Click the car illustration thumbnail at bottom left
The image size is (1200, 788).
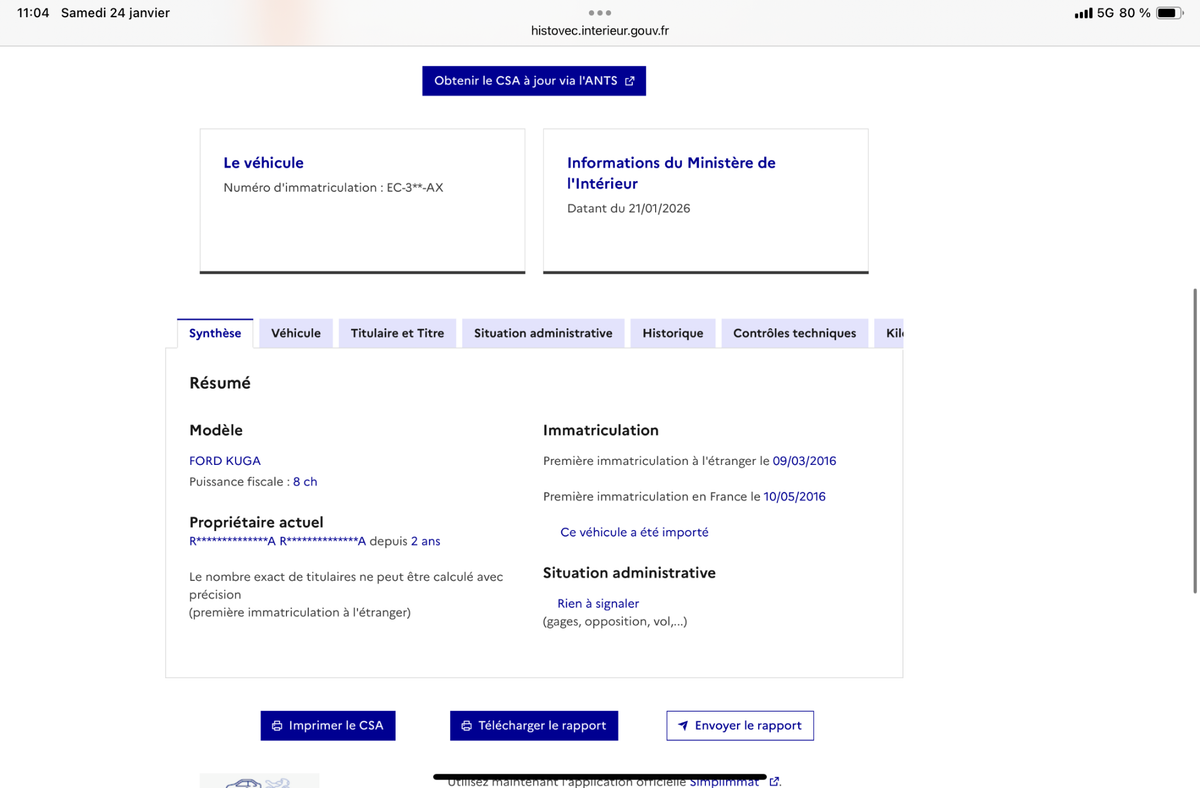coord(260,781)
